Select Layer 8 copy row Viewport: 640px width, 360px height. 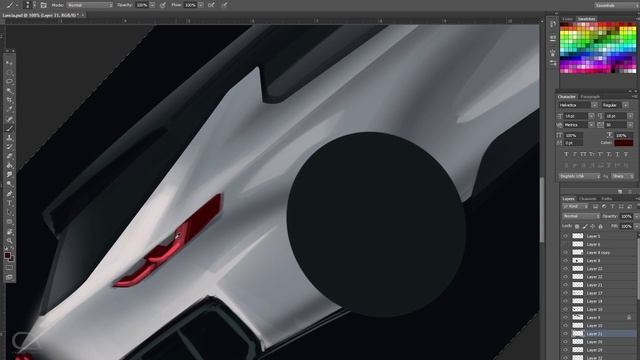click(599, 253)
